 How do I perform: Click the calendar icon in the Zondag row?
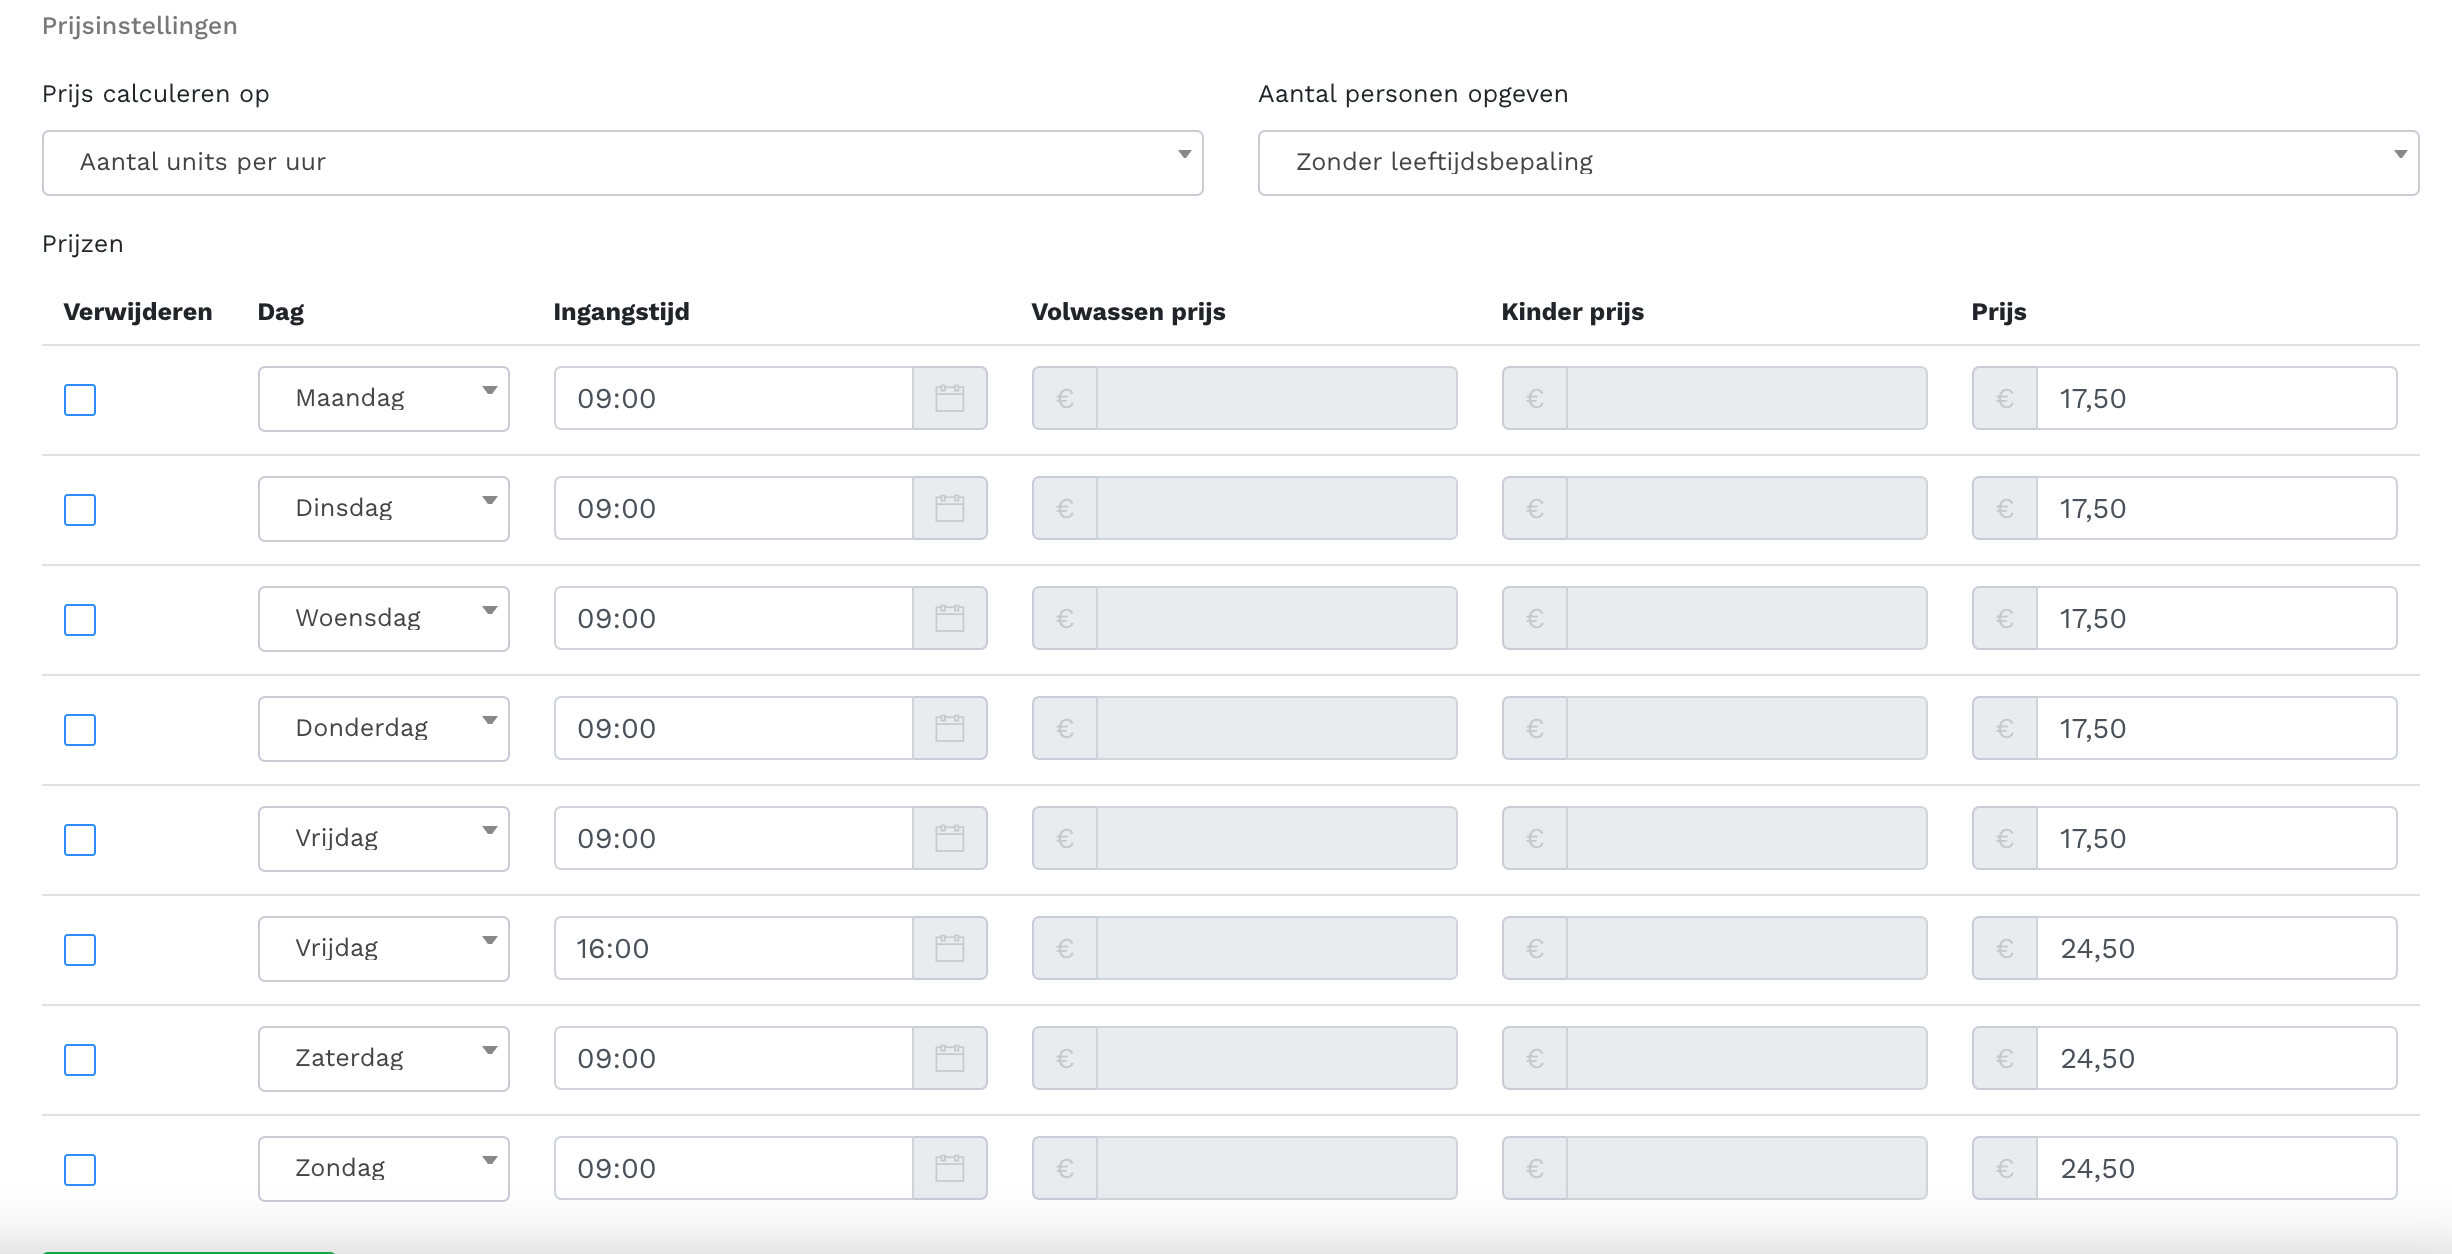(x=949, y=1169)
